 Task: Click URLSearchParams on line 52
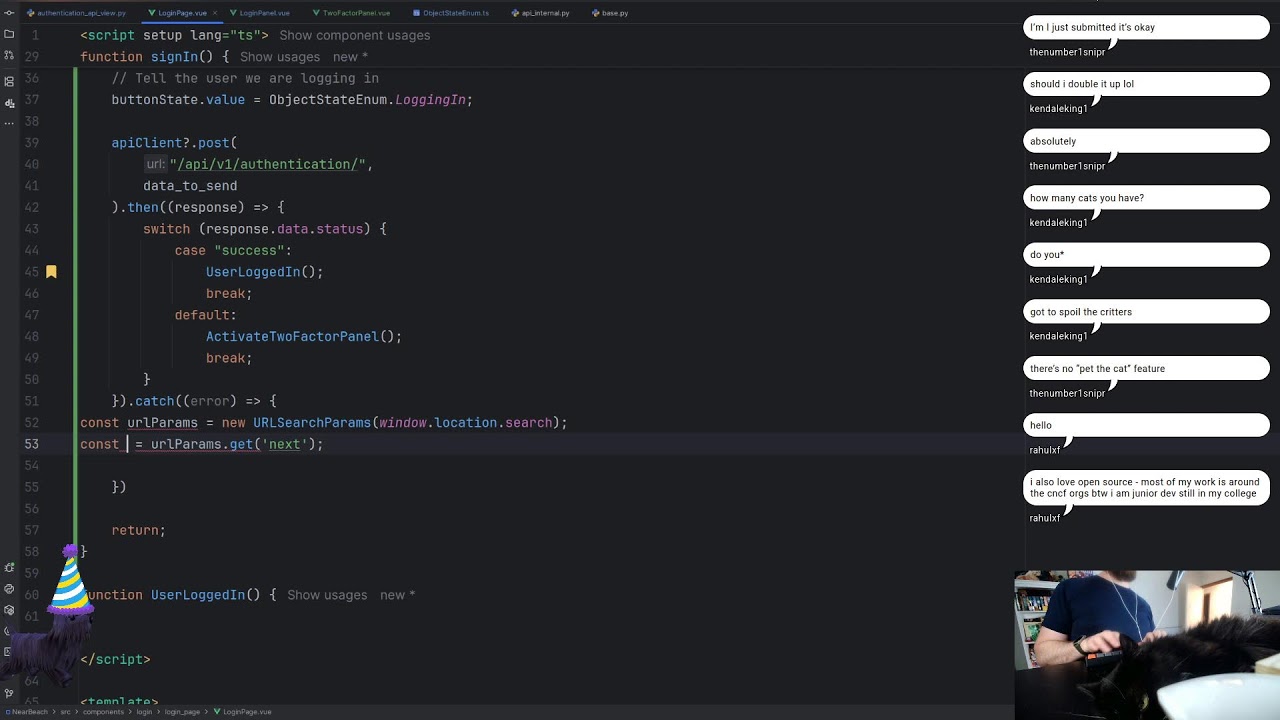(x=312, y=423)
